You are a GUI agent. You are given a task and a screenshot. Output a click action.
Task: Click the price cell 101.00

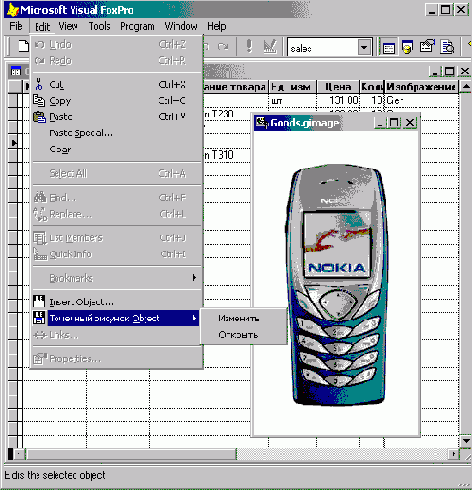338,100
